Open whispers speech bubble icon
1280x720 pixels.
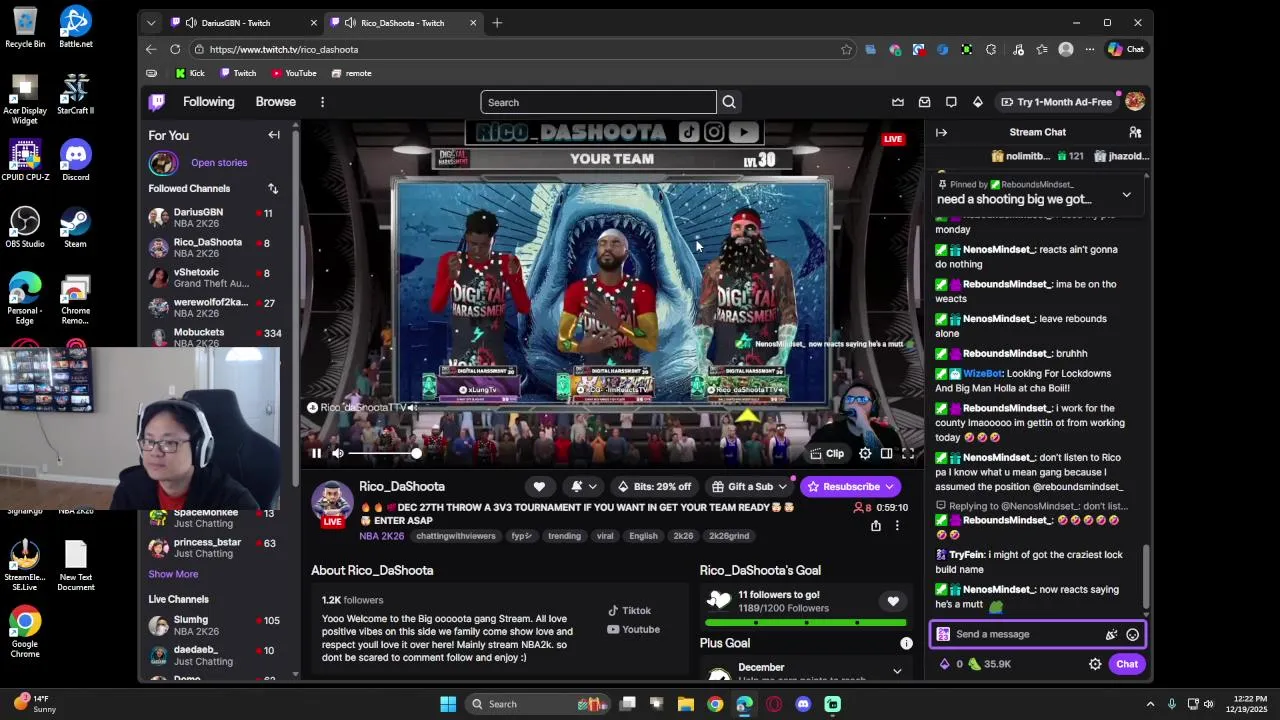tap(951, 102)
